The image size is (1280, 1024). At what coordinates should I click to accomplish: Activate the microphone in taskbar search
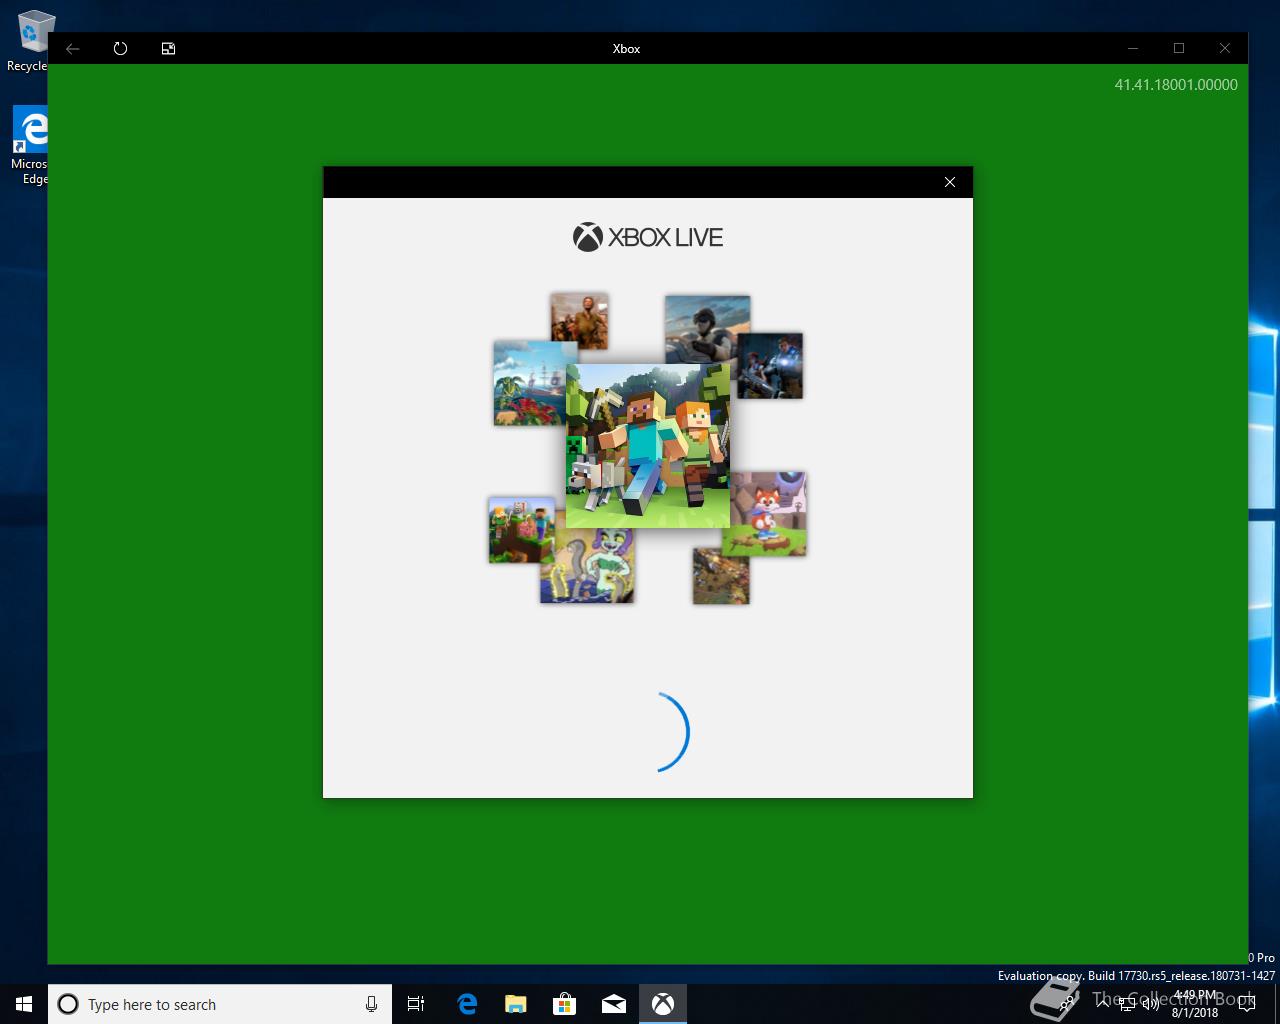pos(371,1004)
